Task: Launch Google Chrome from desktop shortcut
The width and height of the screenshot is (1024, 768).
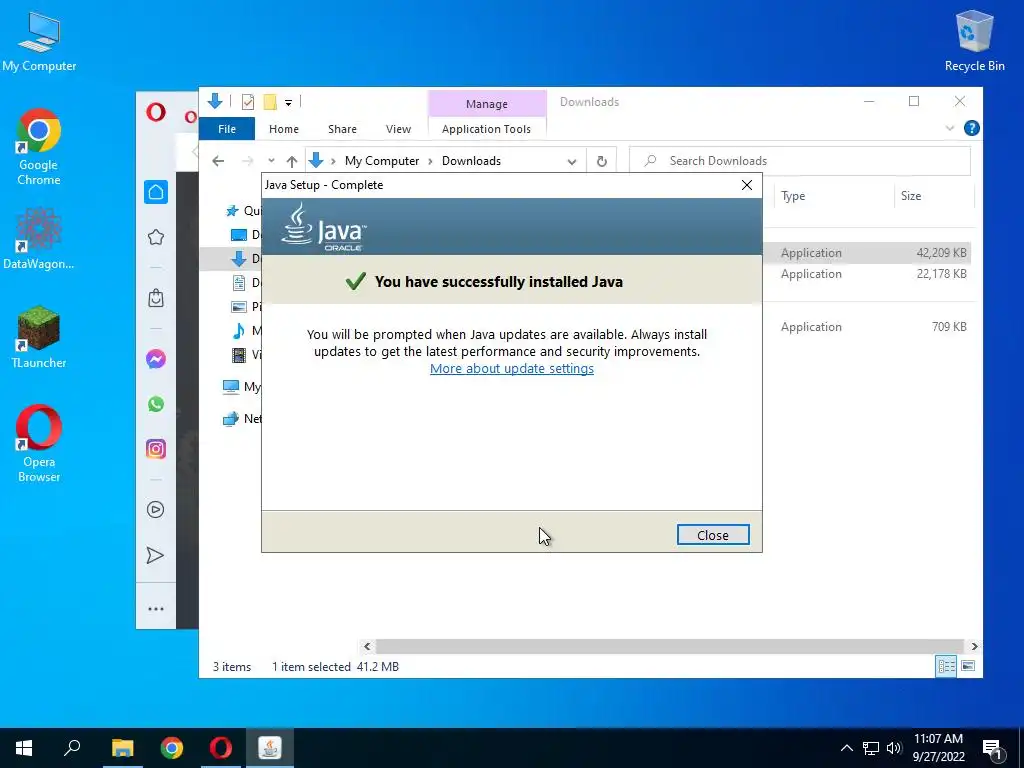Action: (x=39, y=148)
